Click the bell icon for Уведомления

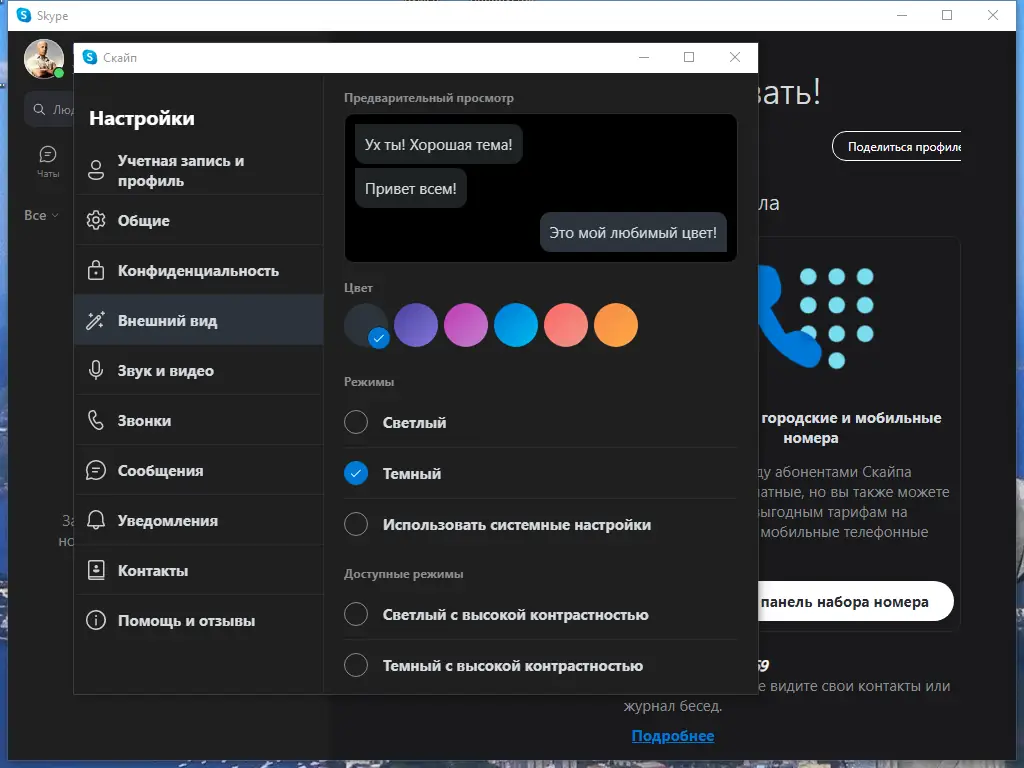pyautogui.click(x=98, y=519)
